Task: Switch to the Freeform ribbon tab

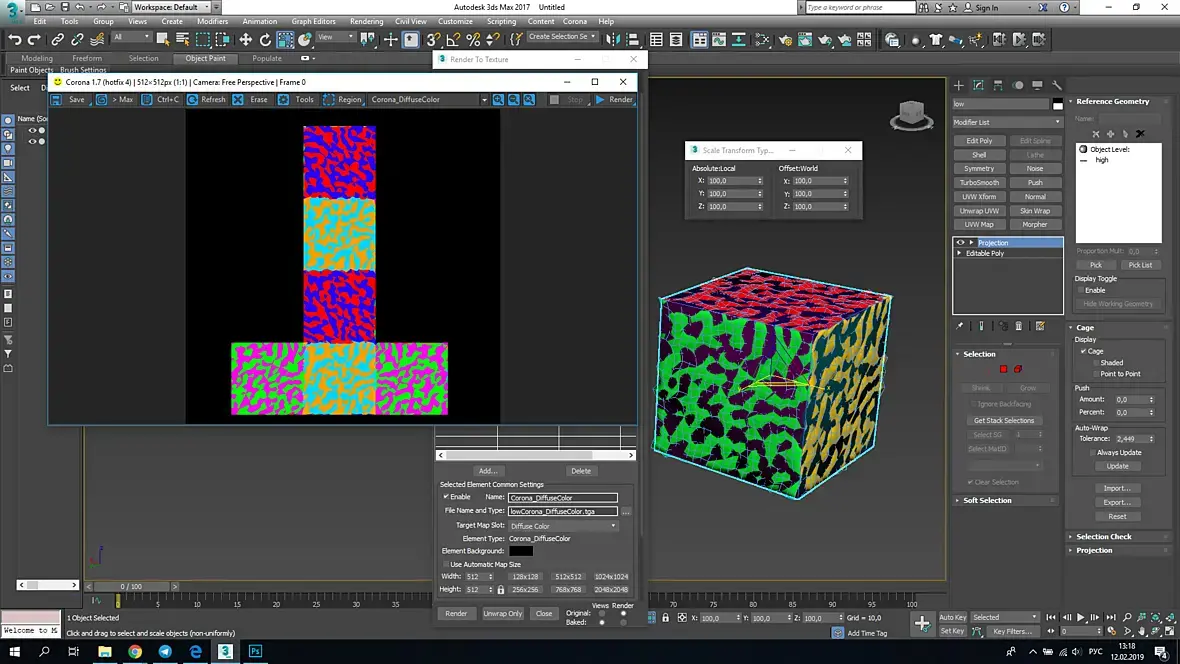Action: [x=87, y=58]
